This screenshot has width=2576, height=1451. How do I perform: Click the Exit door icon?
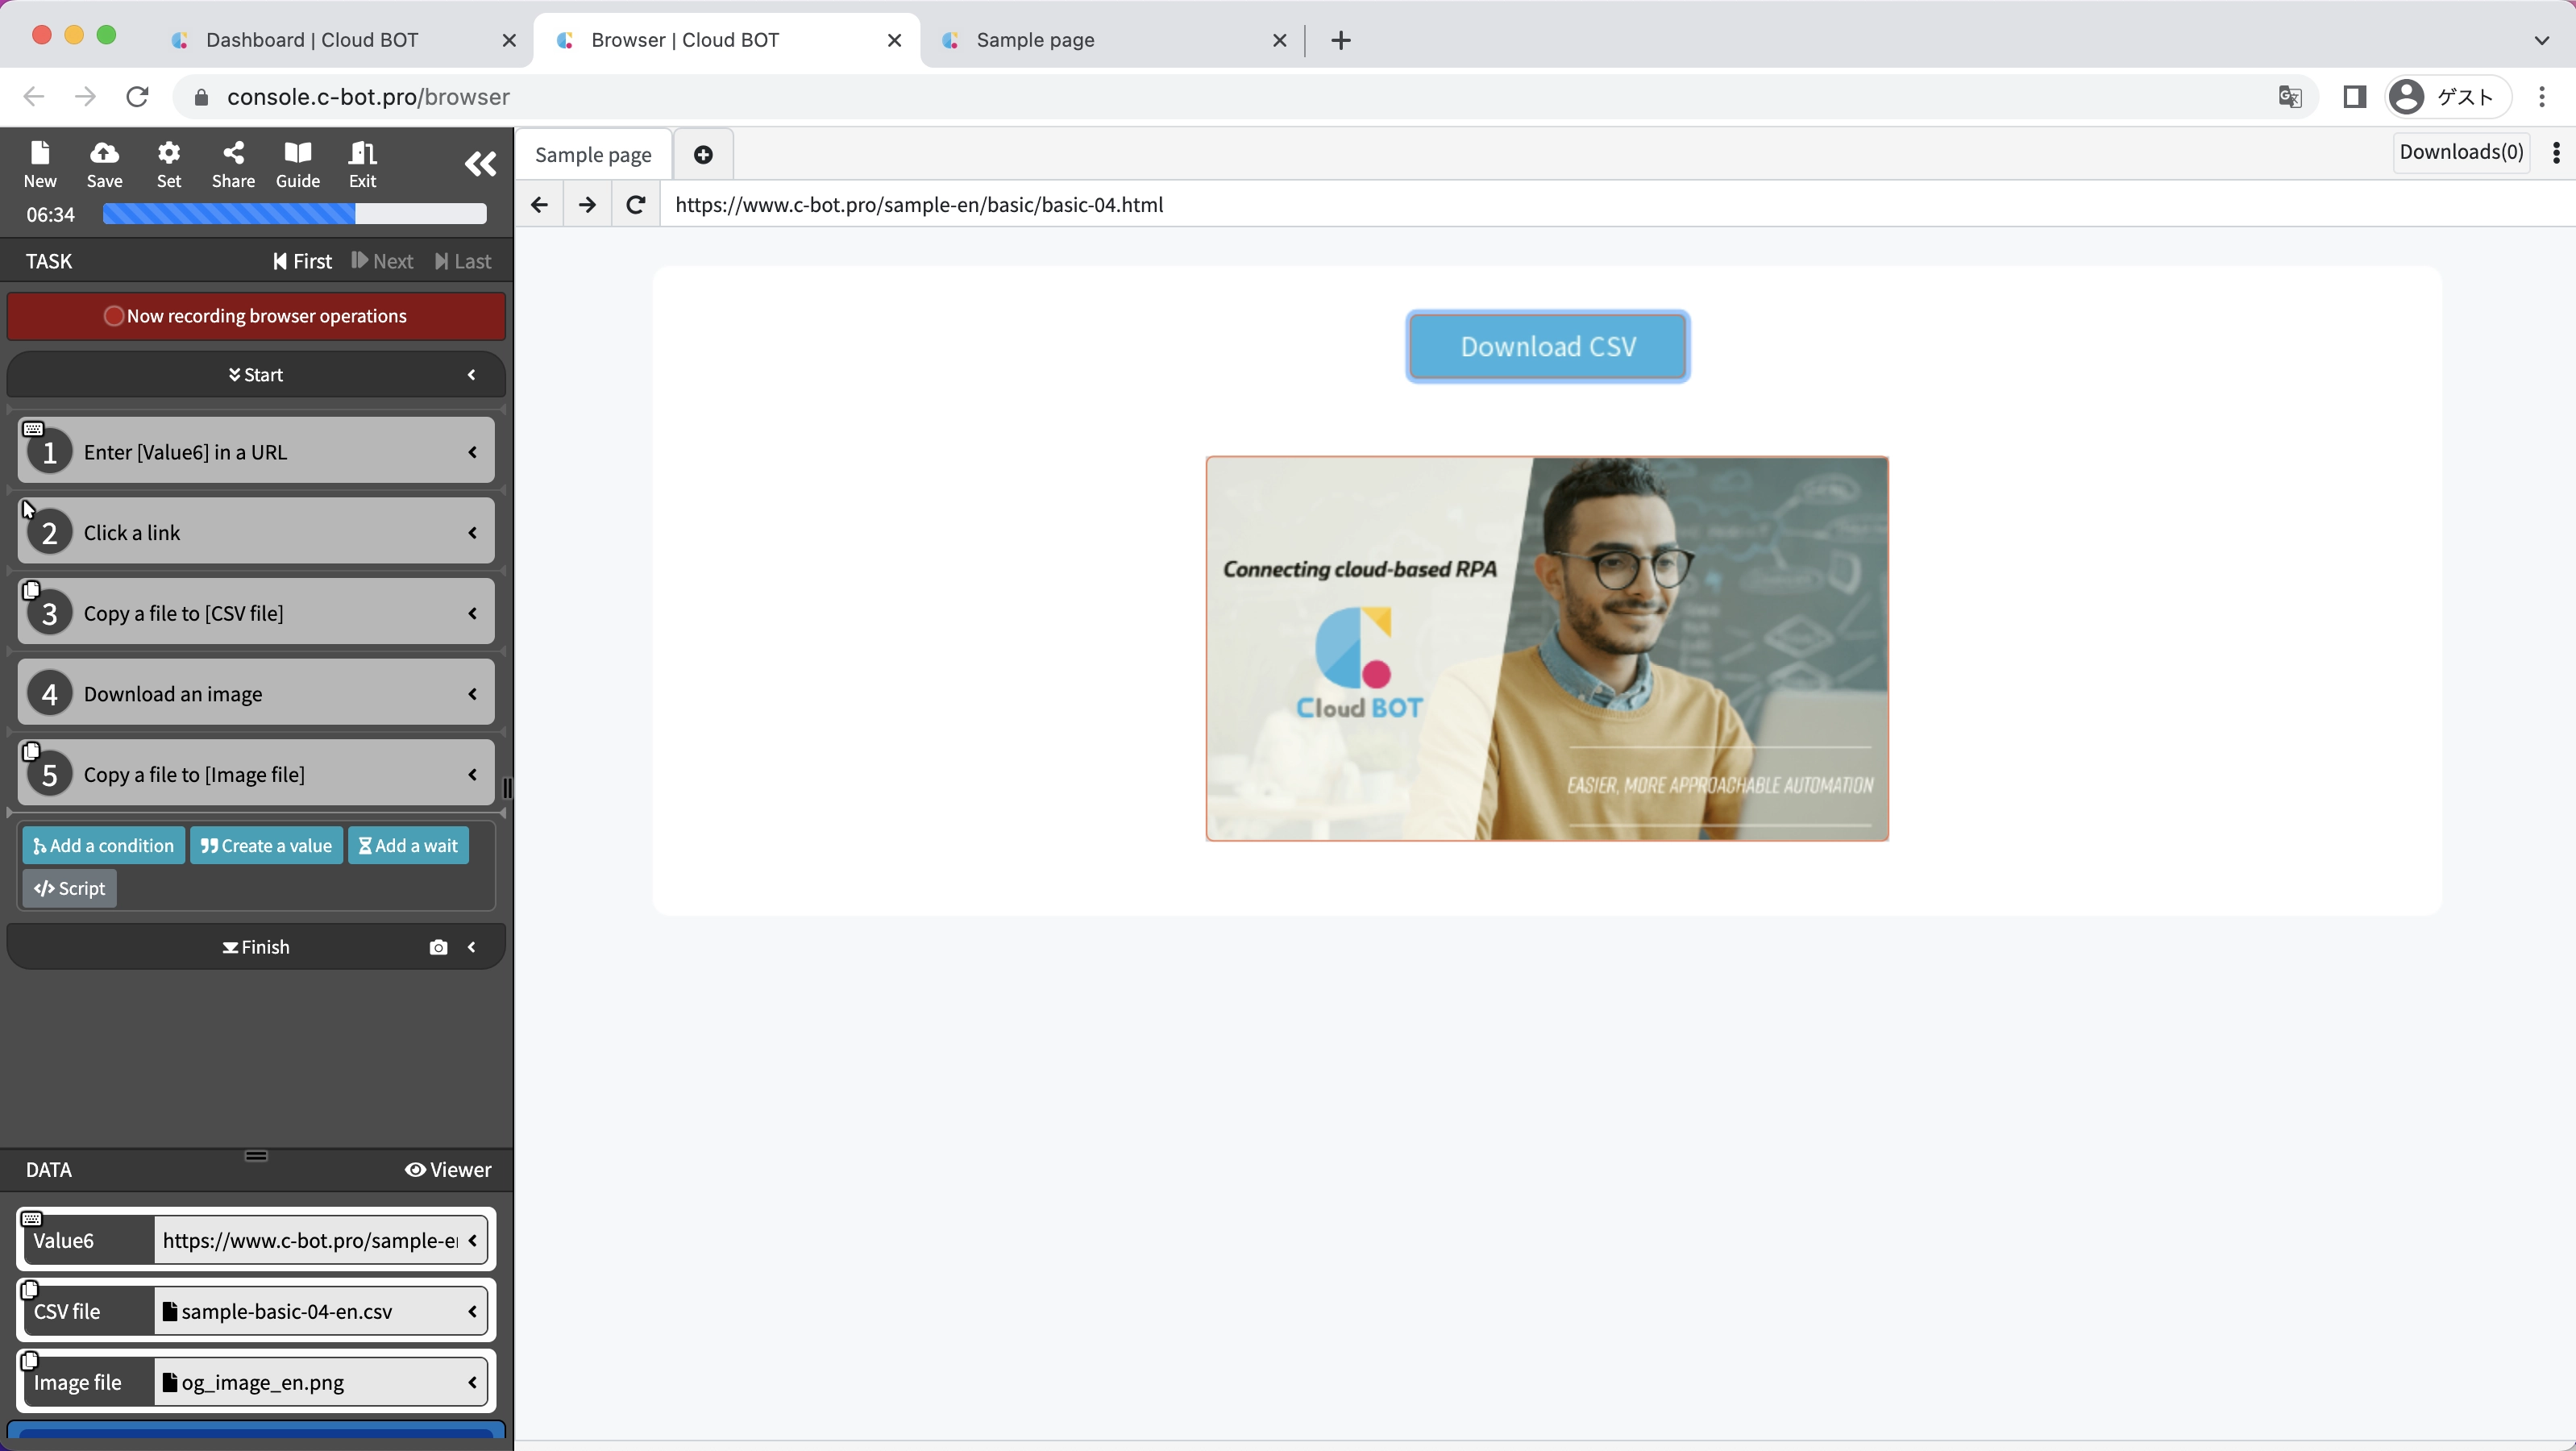click(x=362, y=163)
